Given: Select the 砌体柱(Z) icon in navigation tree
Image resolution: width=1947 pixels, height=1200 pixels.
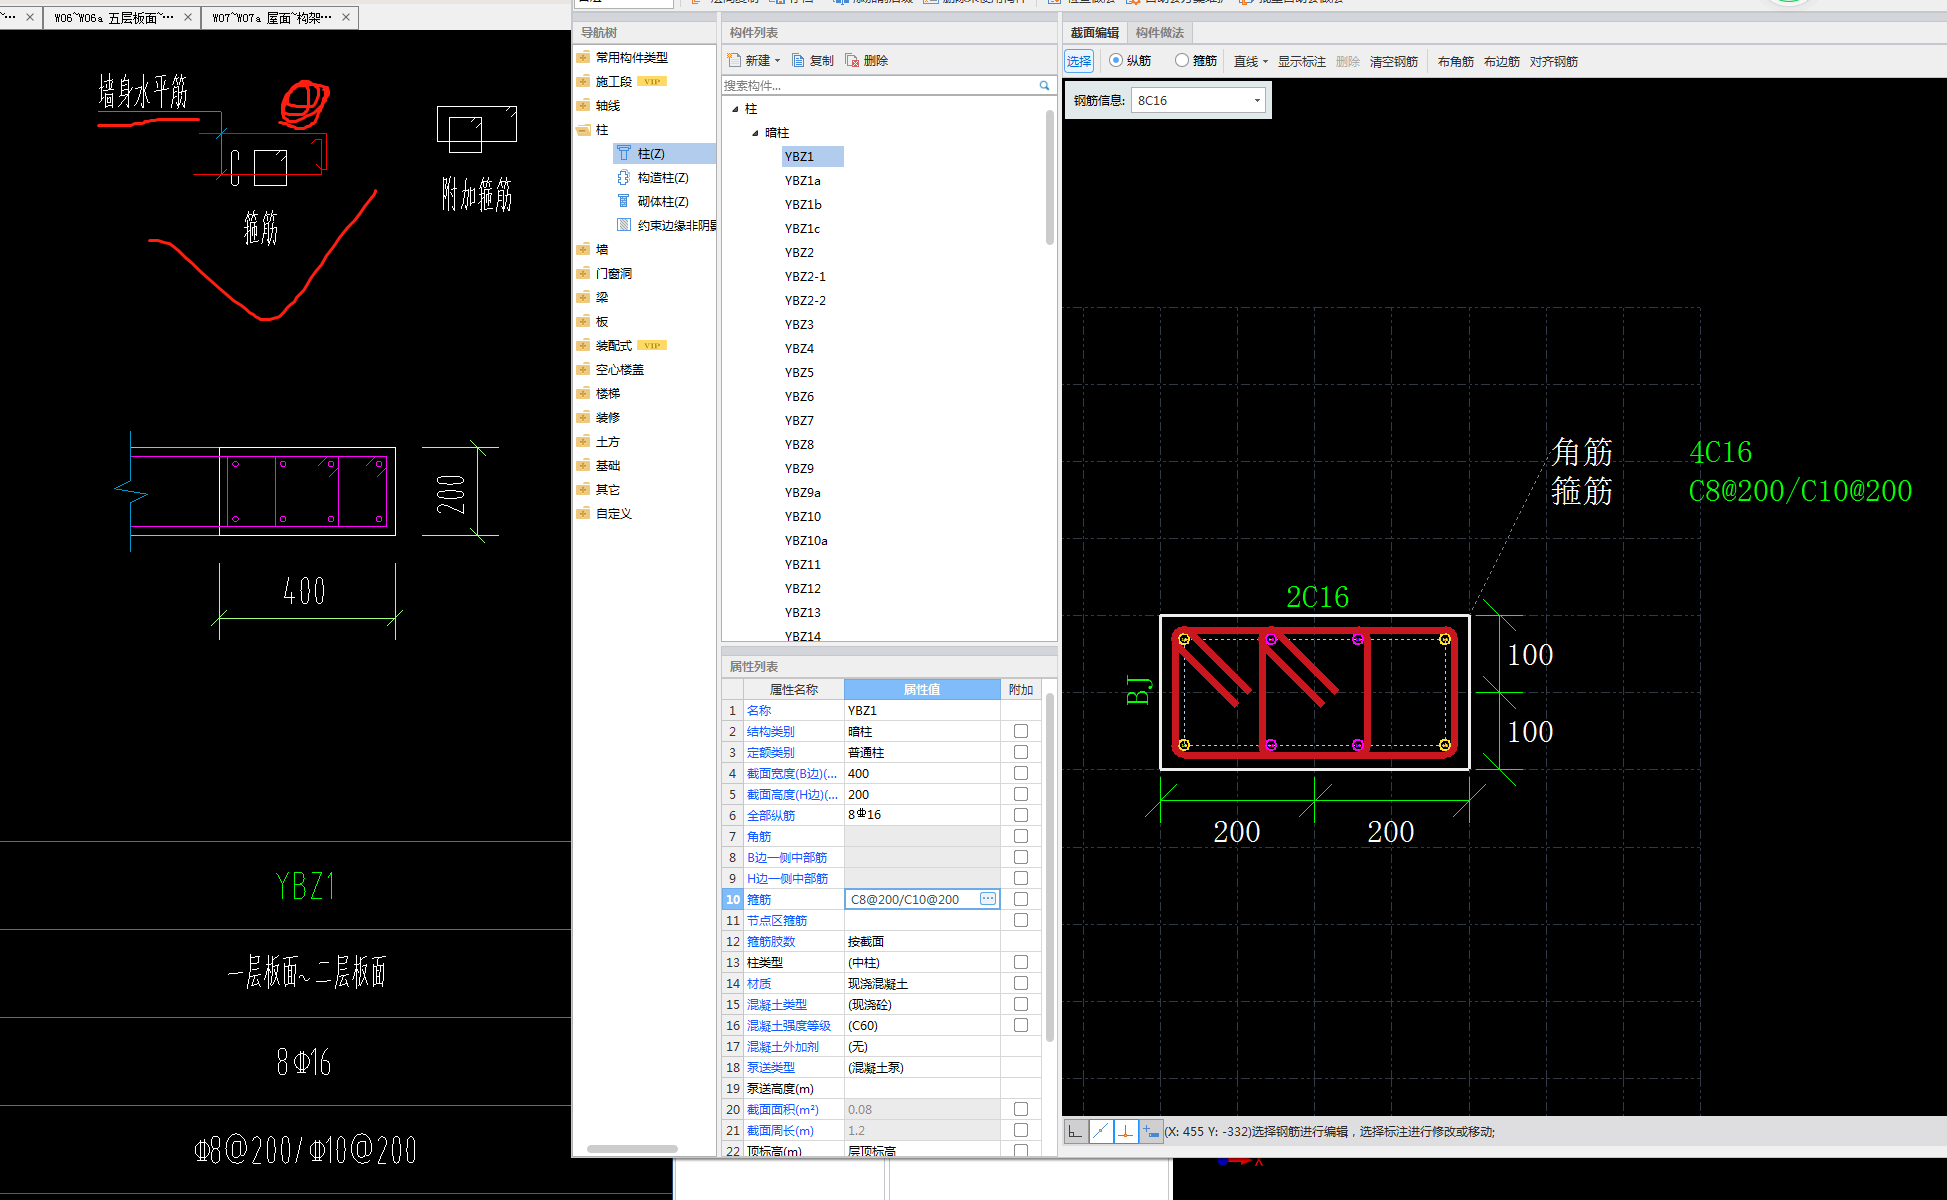Looking at the screenshot, I should [624, 201].
